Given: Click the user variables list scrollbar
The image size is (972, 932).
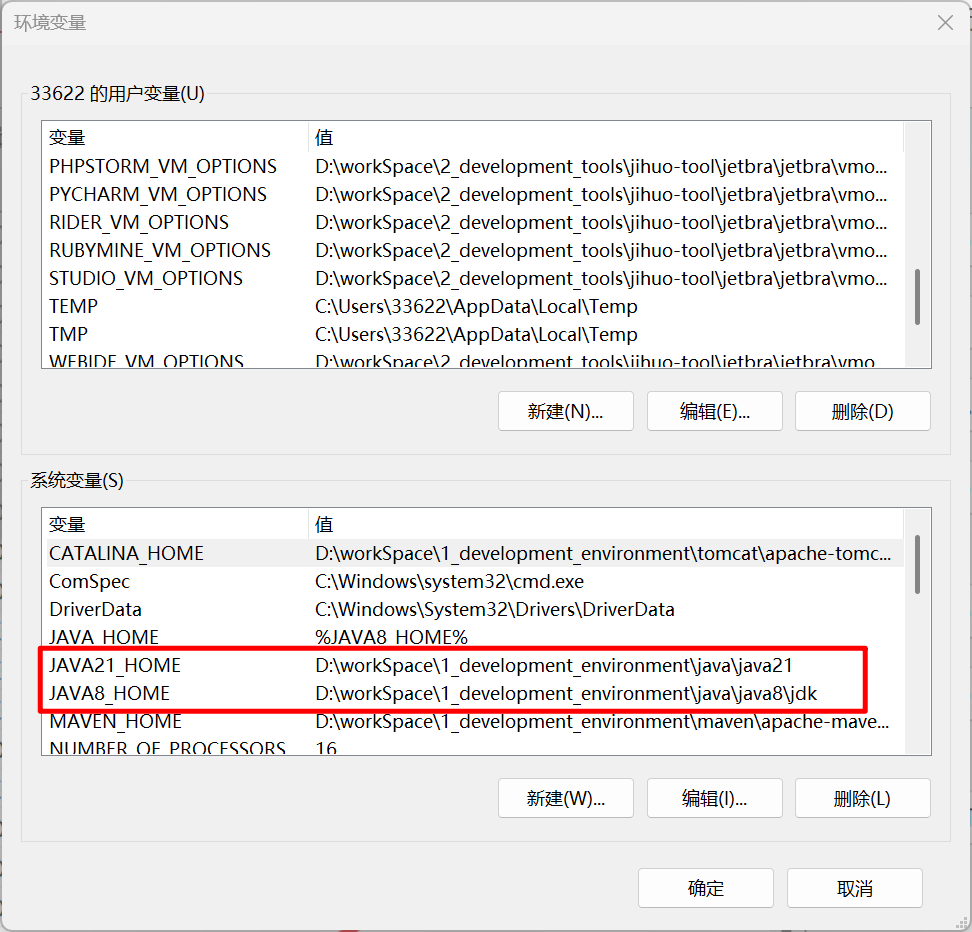Looking at the screenshot, I should (x=917, y=297).
